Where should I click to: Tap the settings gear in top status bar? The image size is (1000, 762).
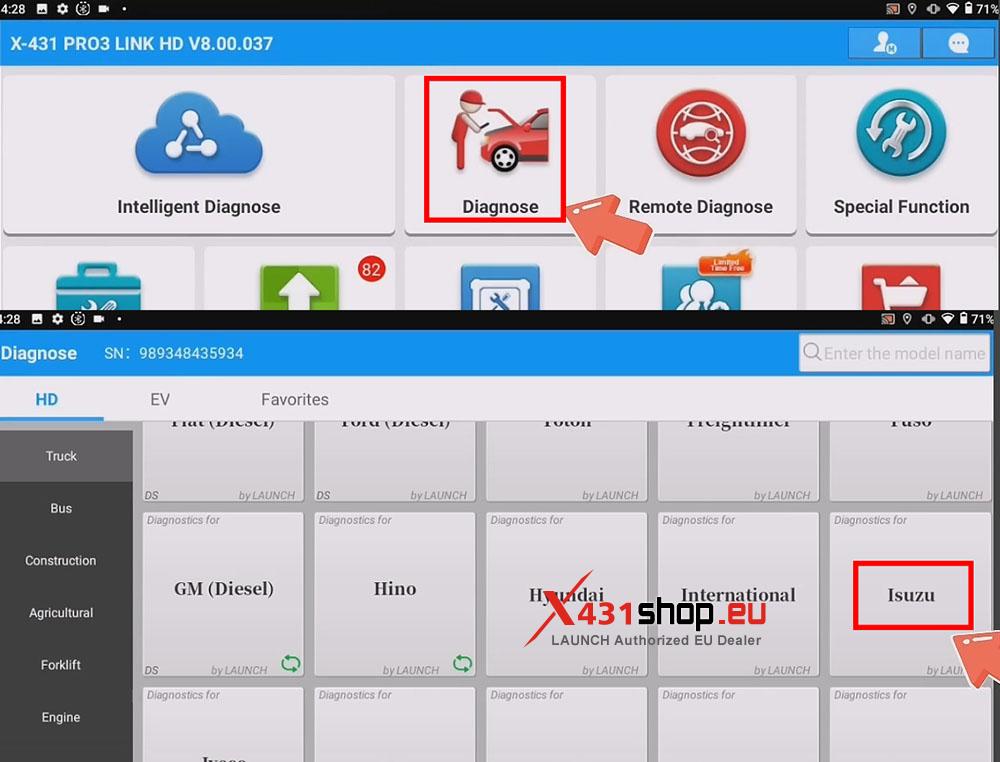tap(62, 9)
